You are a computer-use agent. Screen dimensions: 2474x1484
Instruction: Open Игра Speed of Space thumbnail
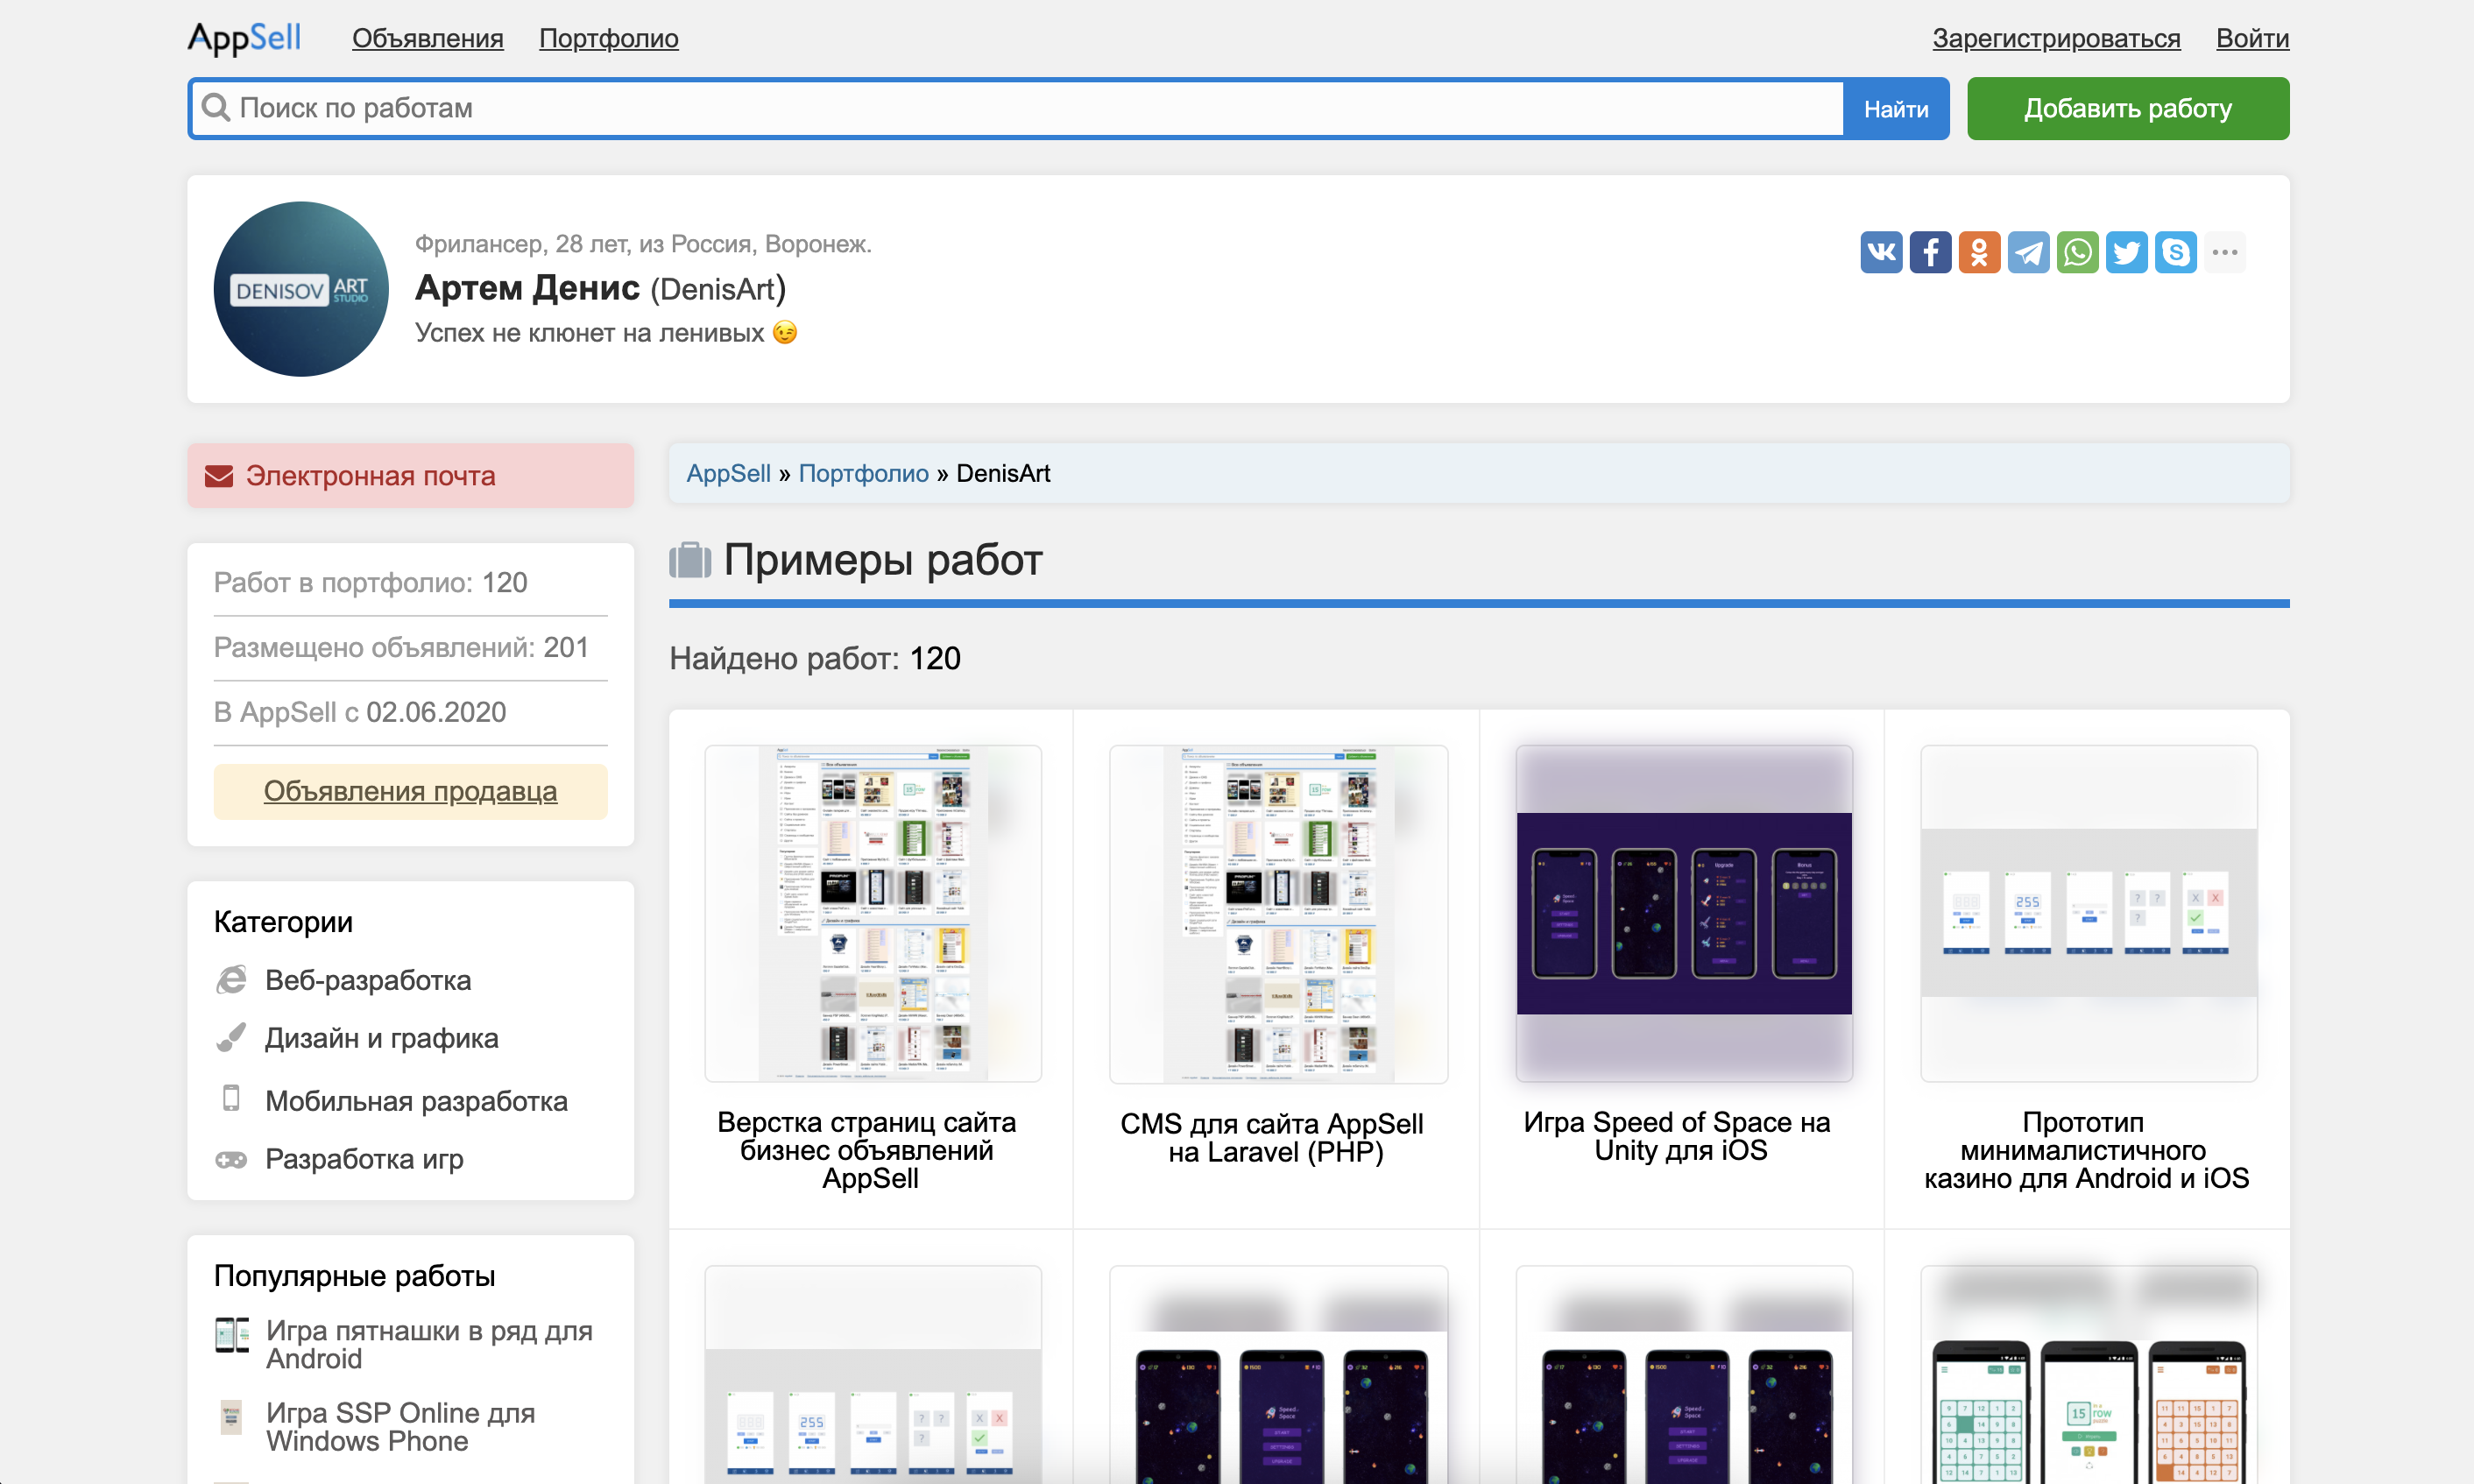[1683, 913]
